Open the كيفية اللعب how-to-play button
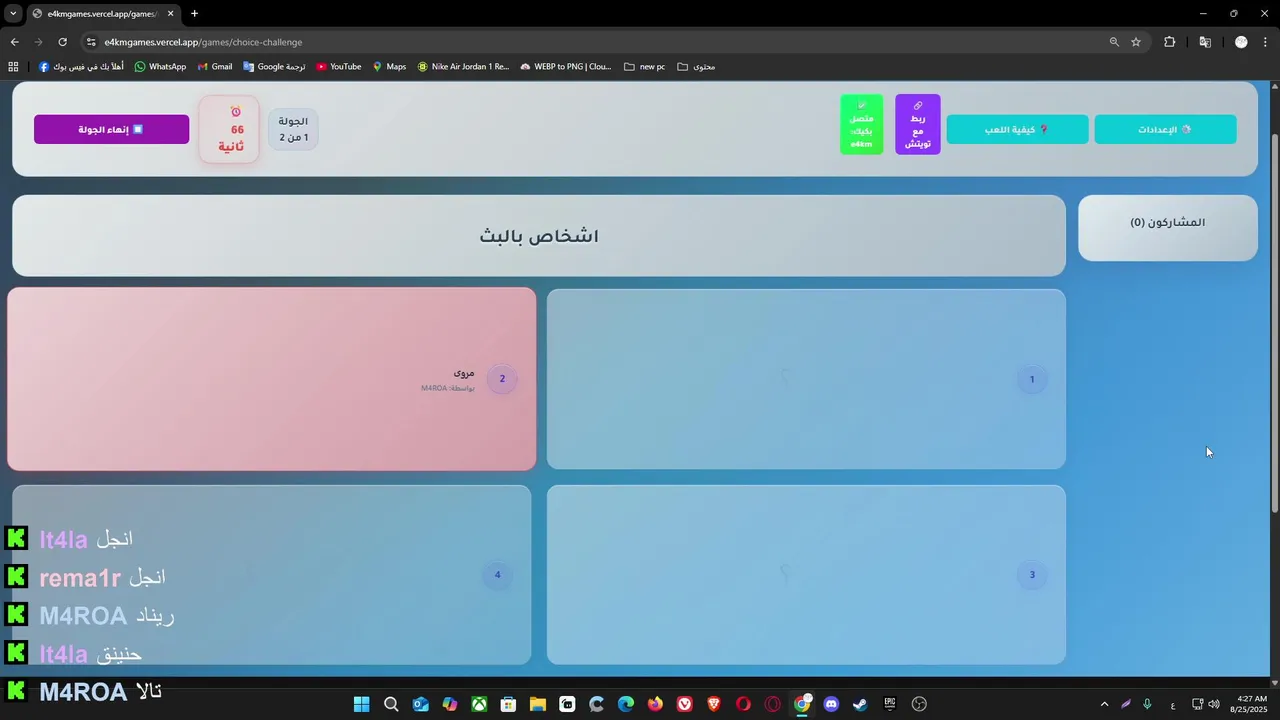This screenshot has height=720, width=1280. coord(1017,129)
